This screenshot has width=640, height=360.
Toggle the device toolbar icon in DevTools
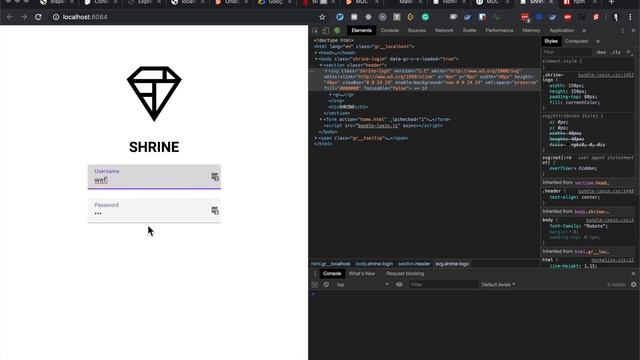pyautogui.click(x=325, y=31)
